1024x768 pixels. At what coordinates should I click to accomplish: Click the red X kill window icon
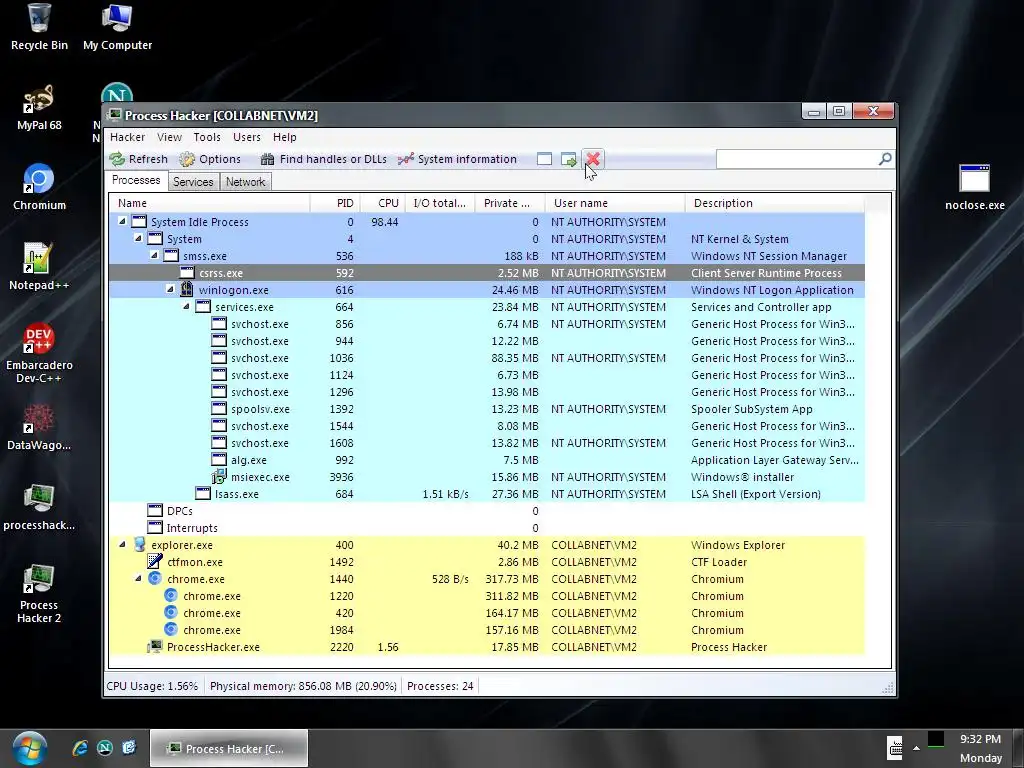(x=593, y=159)
